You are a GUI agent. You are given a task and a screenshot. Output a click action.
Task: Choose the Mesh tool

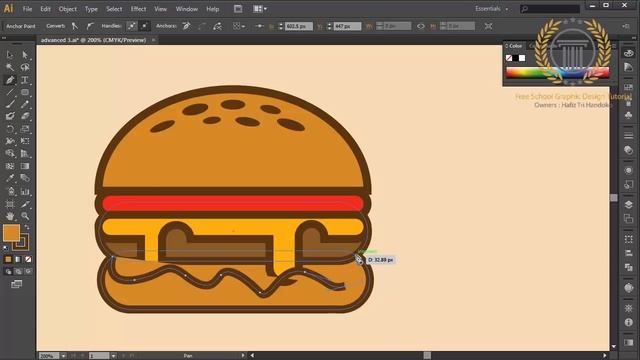pyautogui.click(x=10, y=166)
